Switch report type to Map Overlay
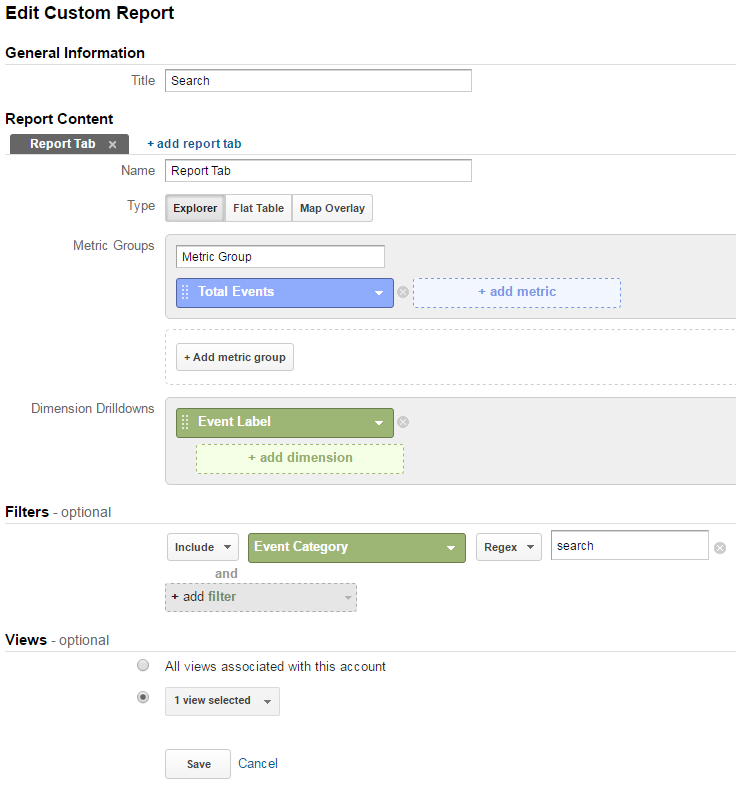The height and width of the screenshot is (785, 736). click(332, 208)
